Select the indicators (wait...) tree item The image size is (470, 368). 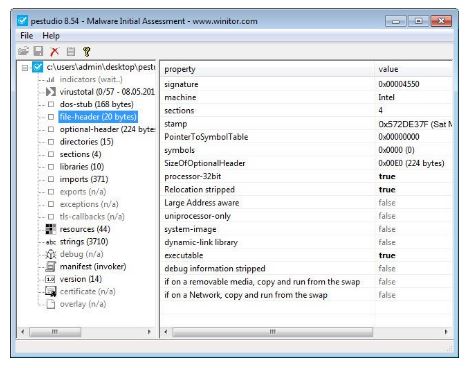click(91, 80)
